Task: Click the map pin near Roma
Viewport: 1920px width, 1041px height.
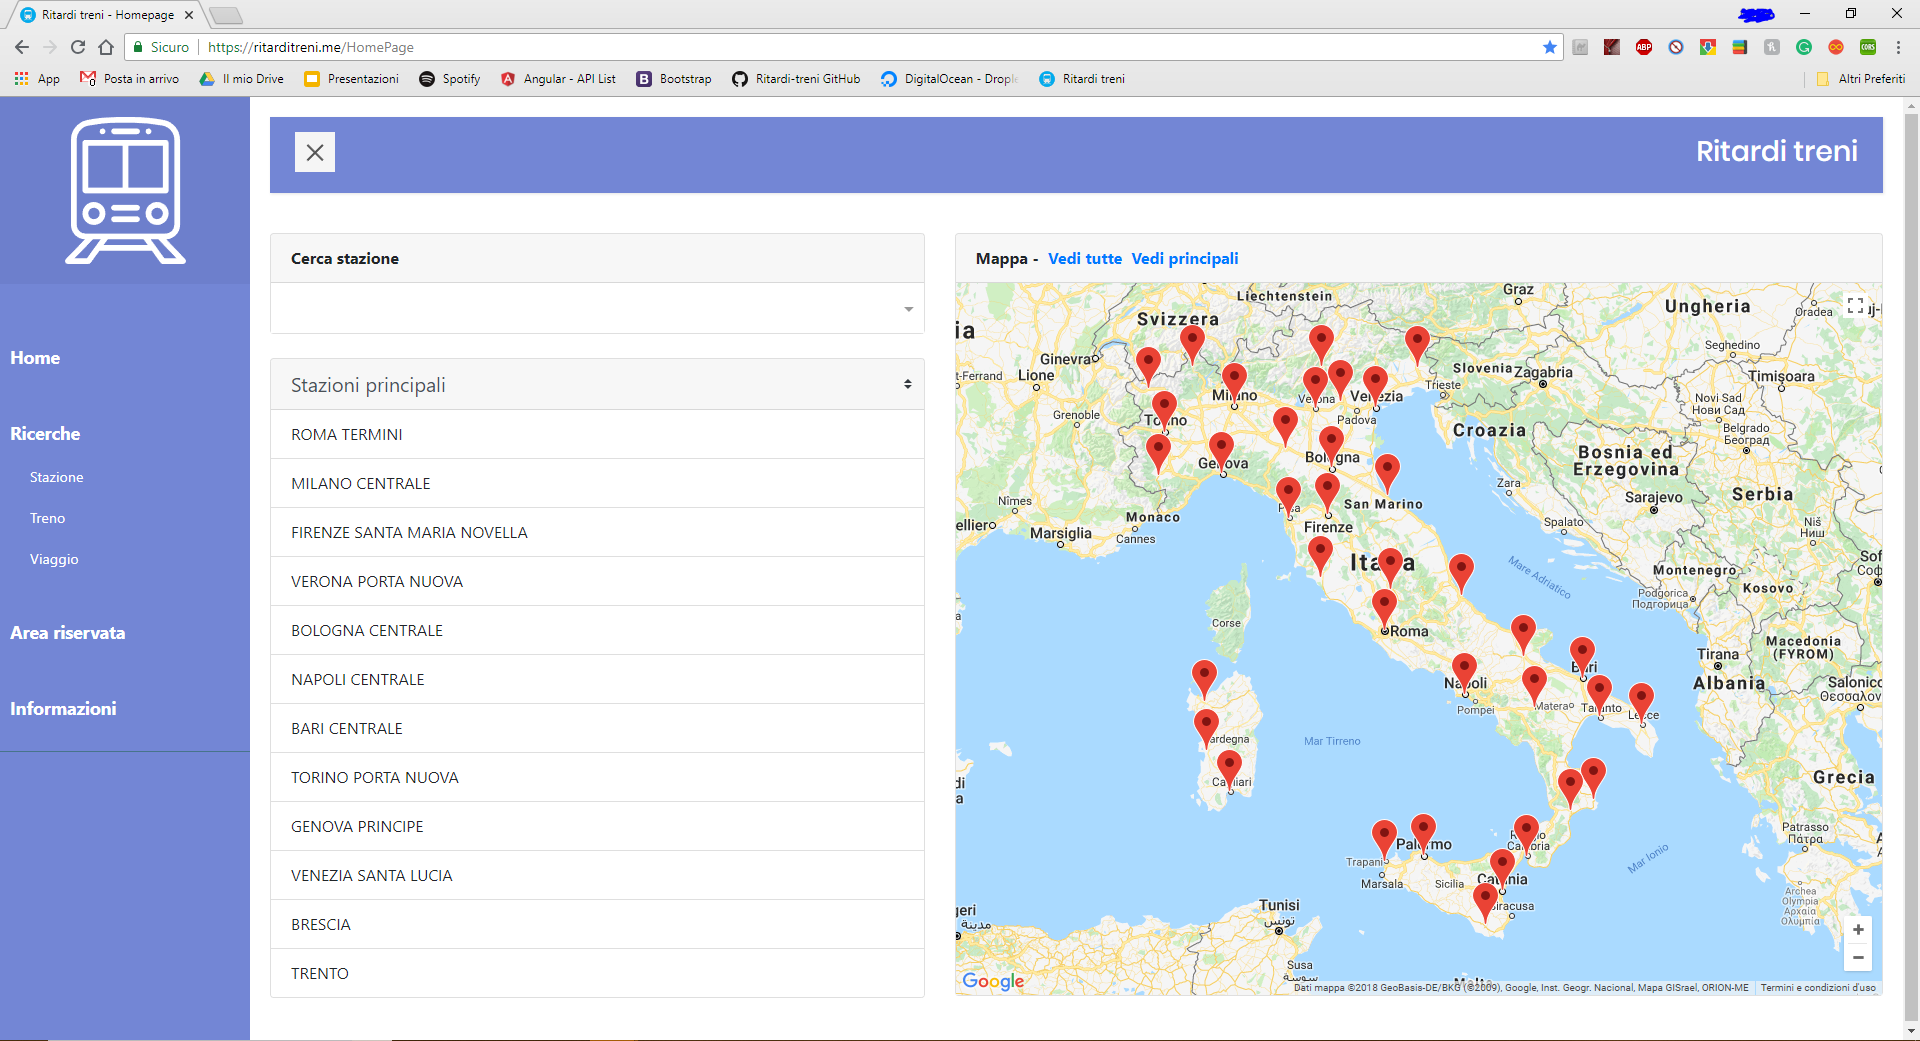Action: click(x=1384, y=608)
